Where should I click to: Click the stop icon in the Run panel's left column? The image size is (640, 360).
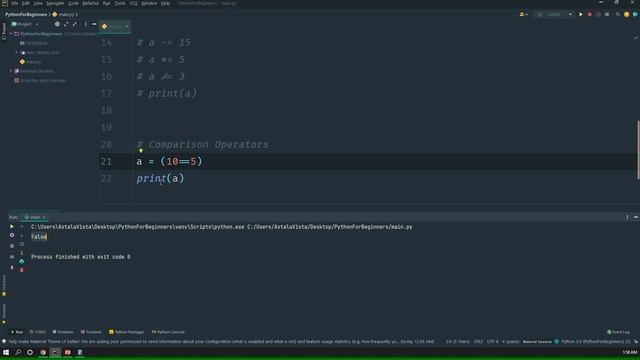[12, 246]
